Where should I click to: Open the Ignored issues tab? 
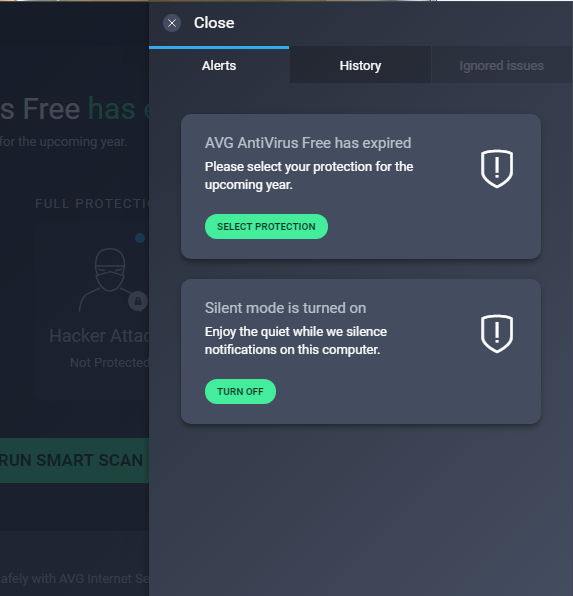pos(502,65)
